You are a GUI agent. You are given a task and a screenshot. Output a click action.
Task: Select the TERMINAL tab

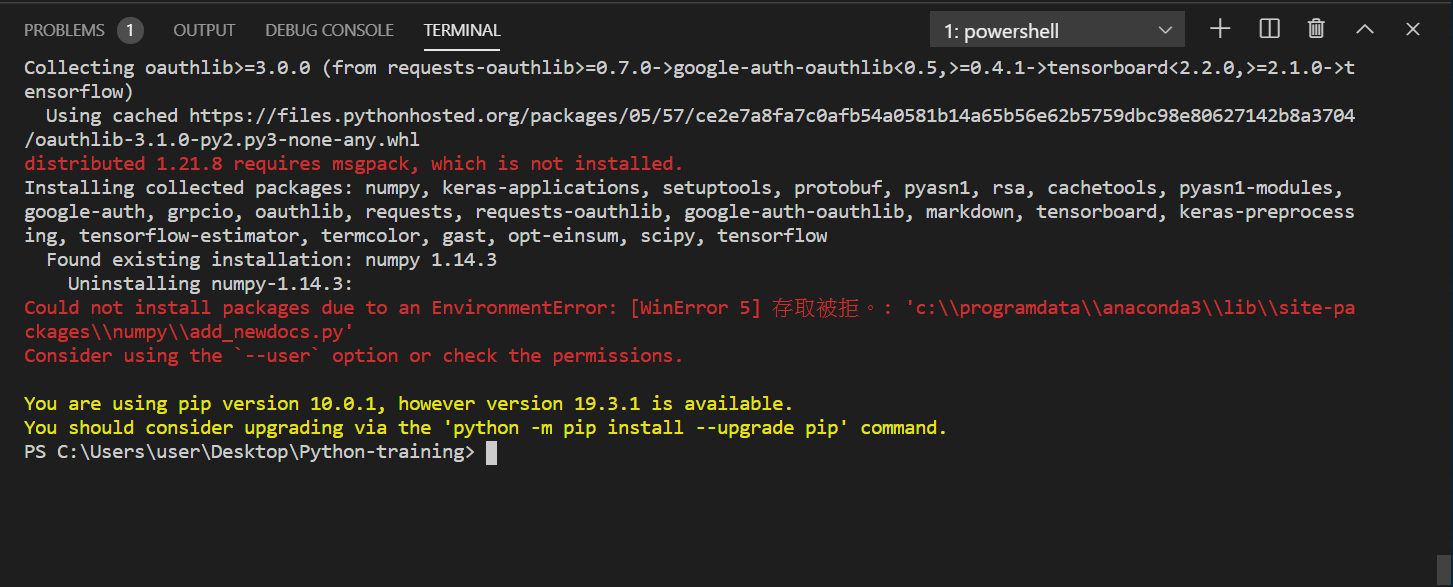pos(462,30)
